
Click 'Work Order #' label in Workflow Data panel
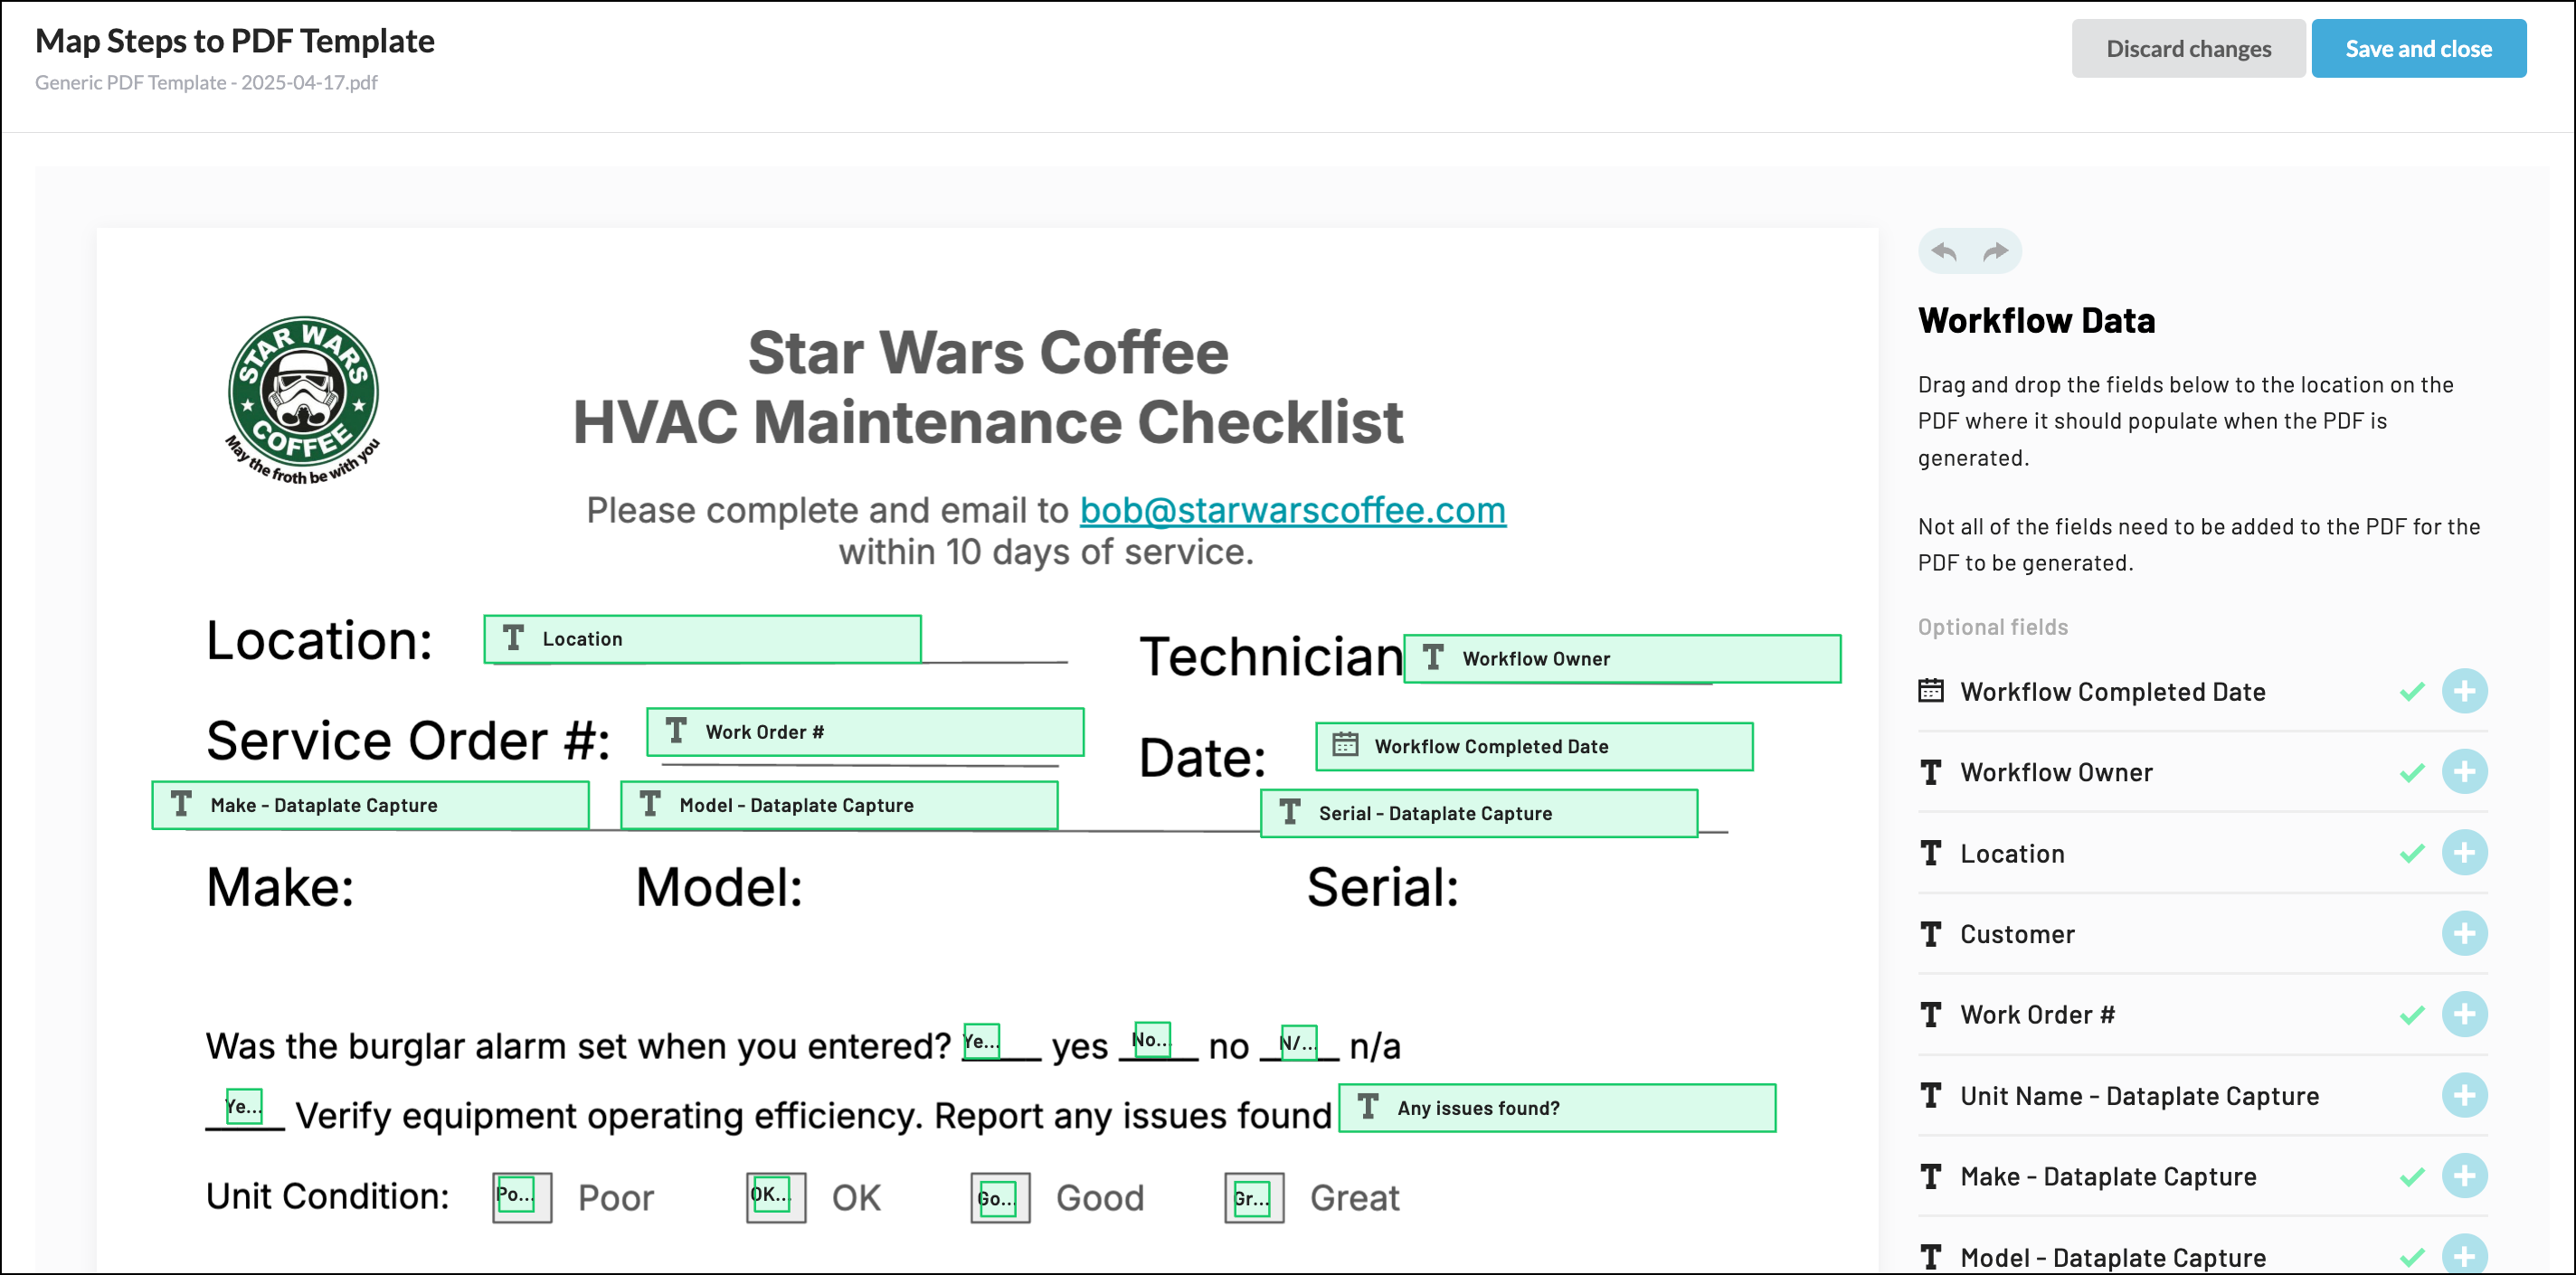[x=2037, y=1016]
